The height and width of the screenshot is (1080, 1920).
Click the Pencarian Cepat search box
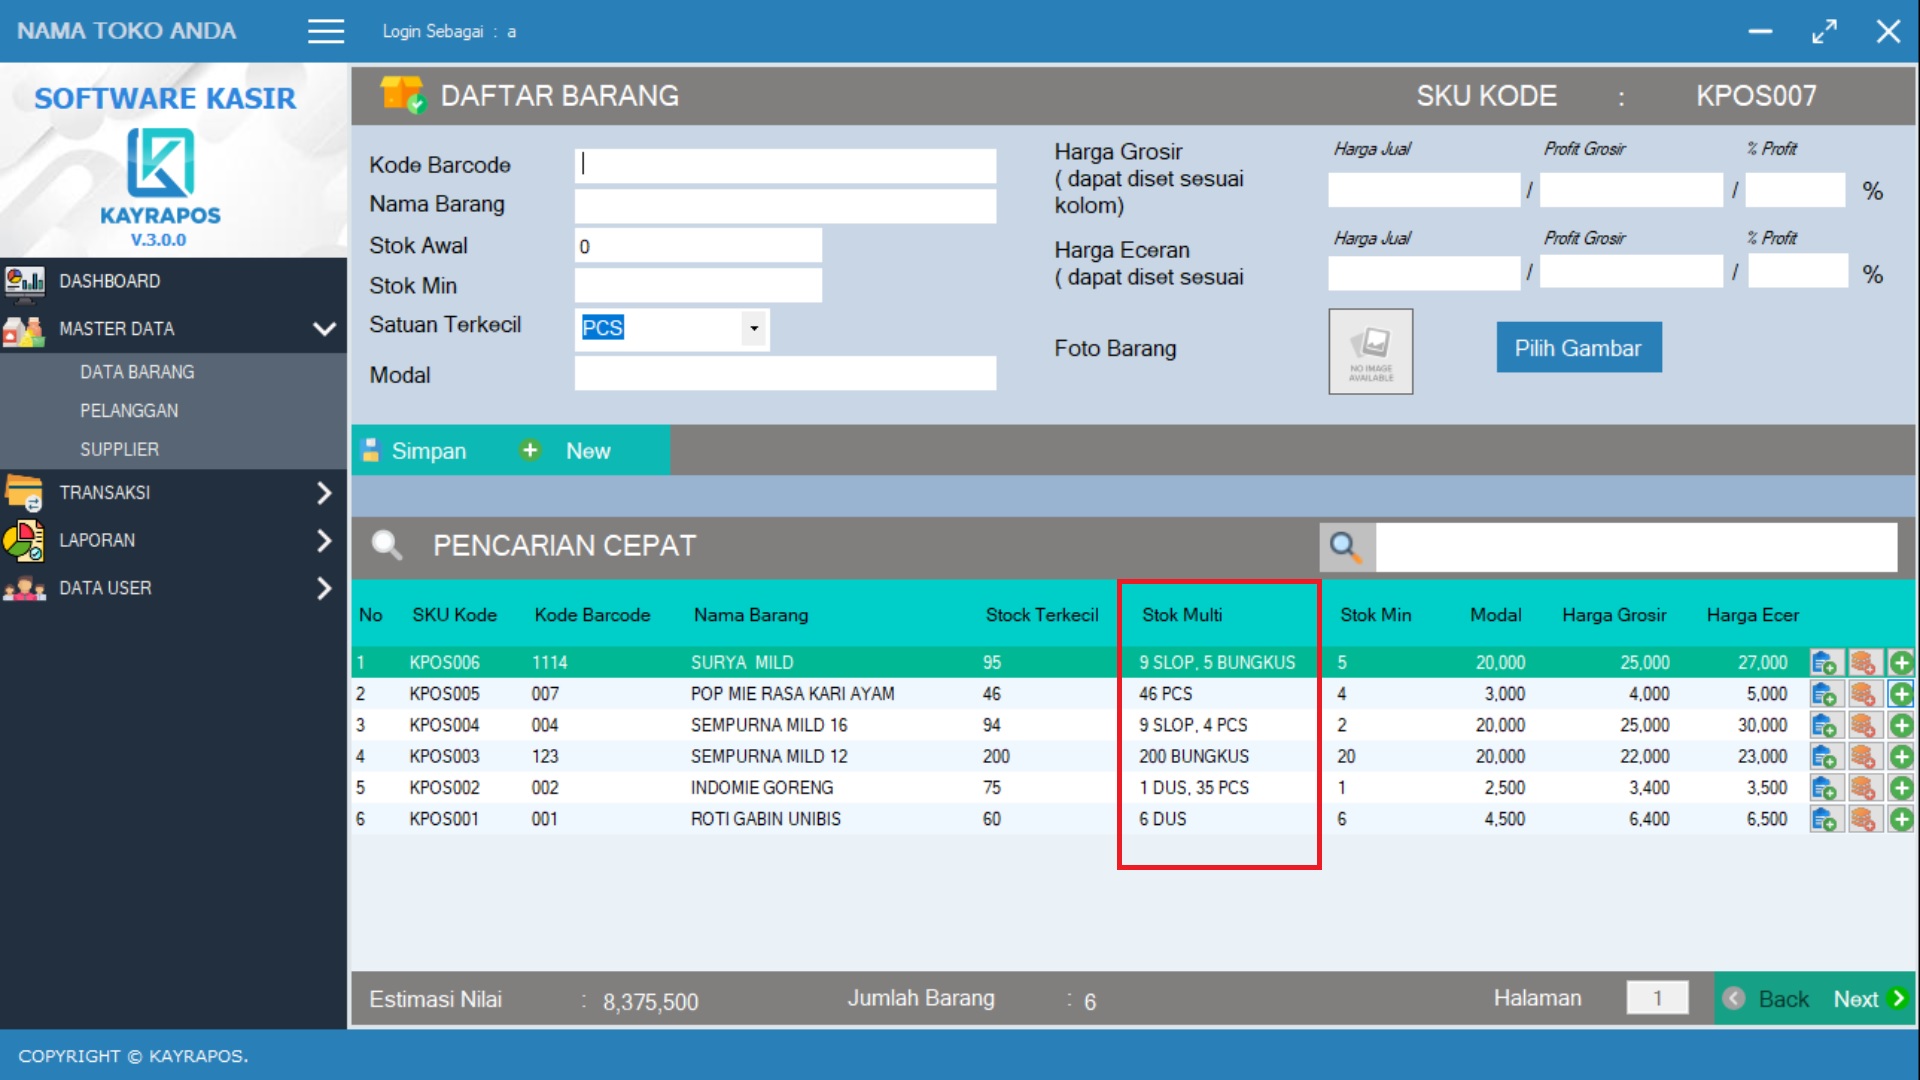coord(1636,547)
